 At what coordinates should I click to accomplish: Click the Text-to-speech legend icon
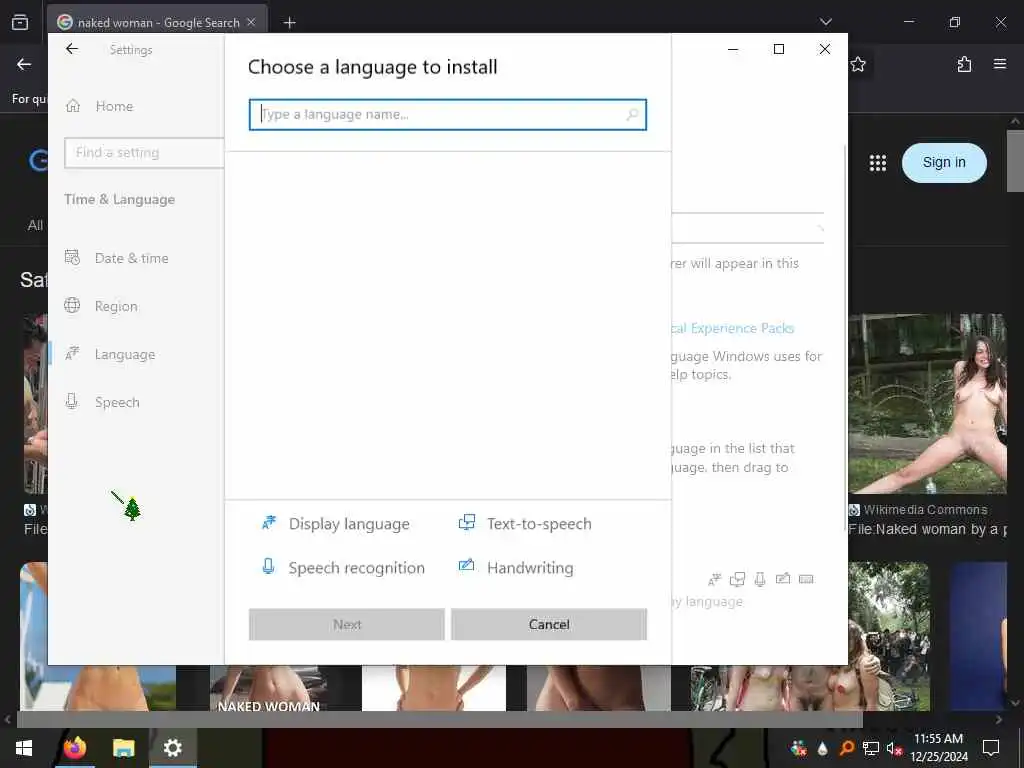[467, 522]
